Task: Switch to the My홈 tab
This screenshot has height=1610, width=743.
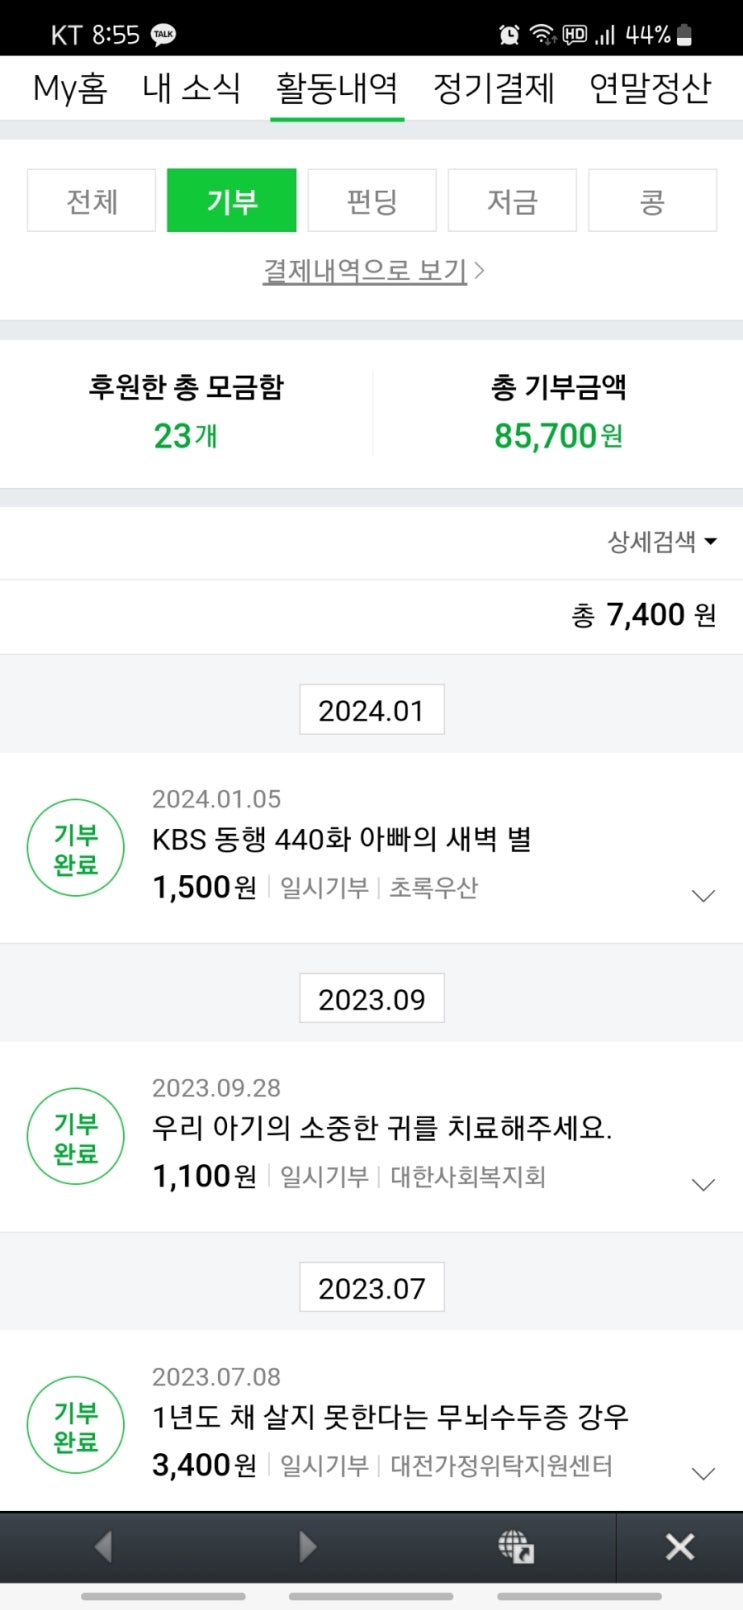Action: (x=70, y=88)
